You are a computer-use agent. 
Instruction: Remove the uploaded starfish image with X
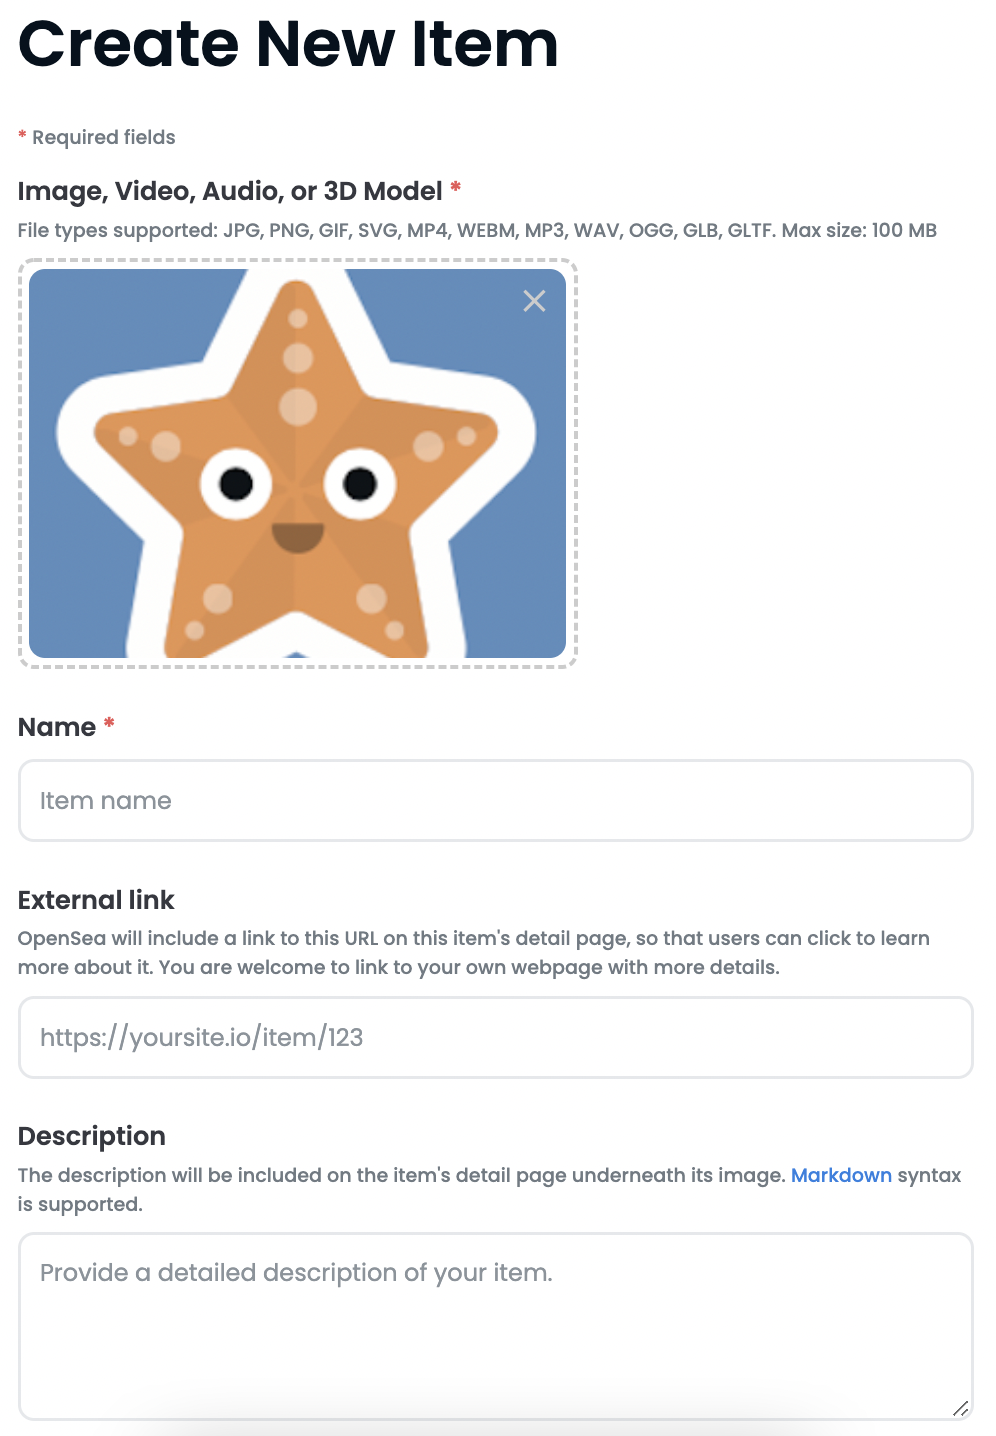[534, 300]
